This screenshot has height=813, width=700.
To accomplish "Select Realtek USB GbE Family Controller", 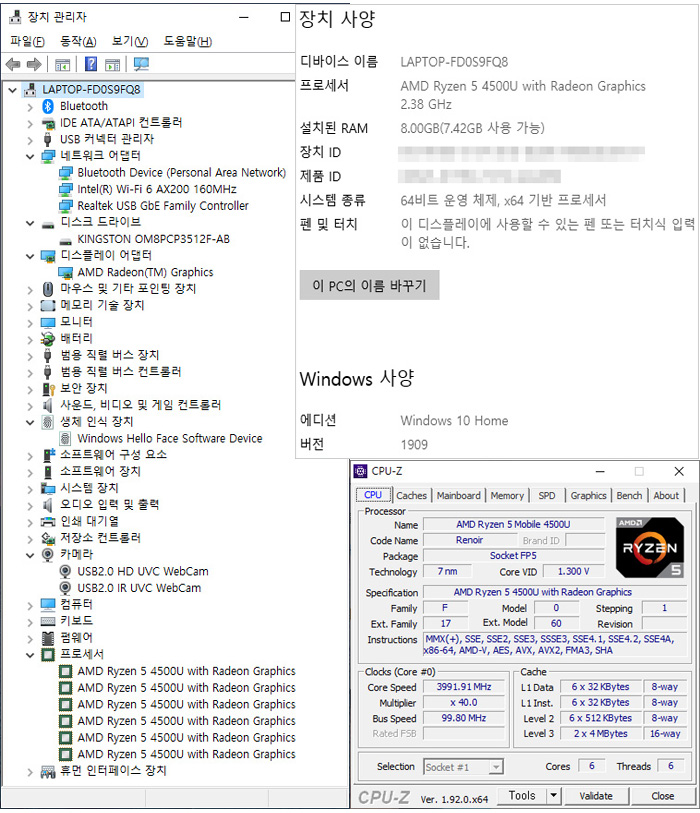I will pyautogui.click(x=163, y=206).
